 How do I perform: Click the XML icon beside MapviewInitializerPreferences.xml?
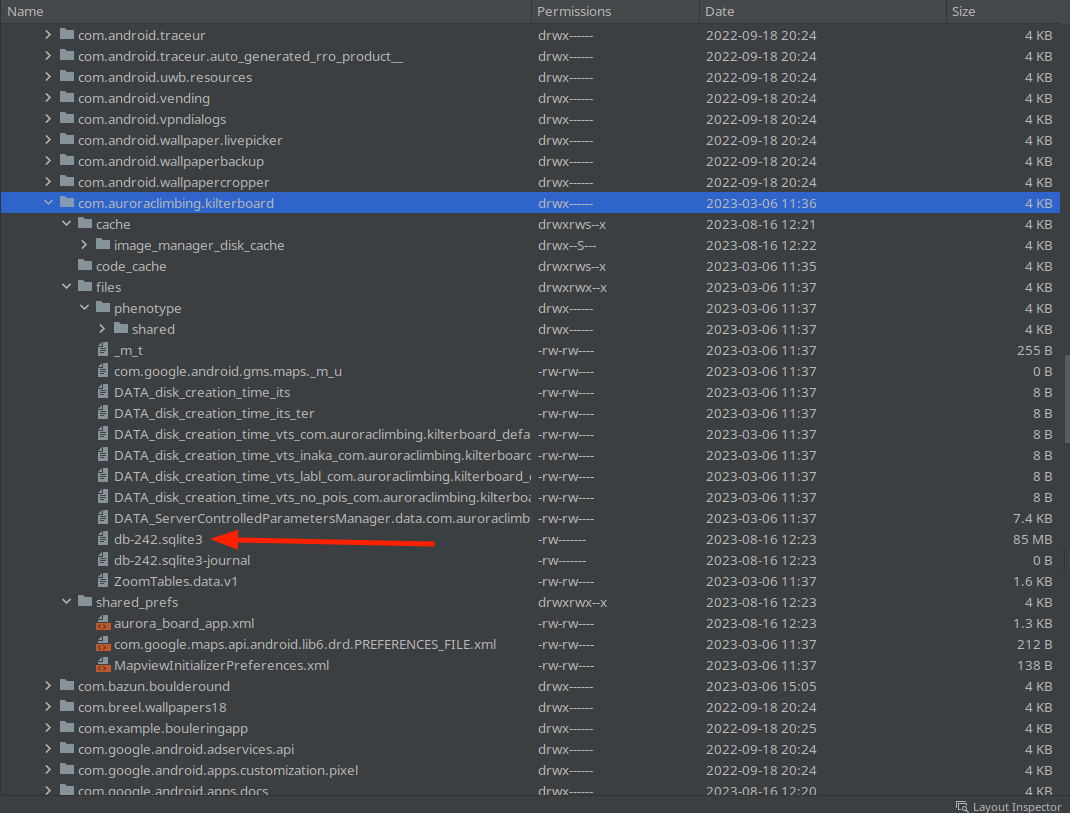102,665
